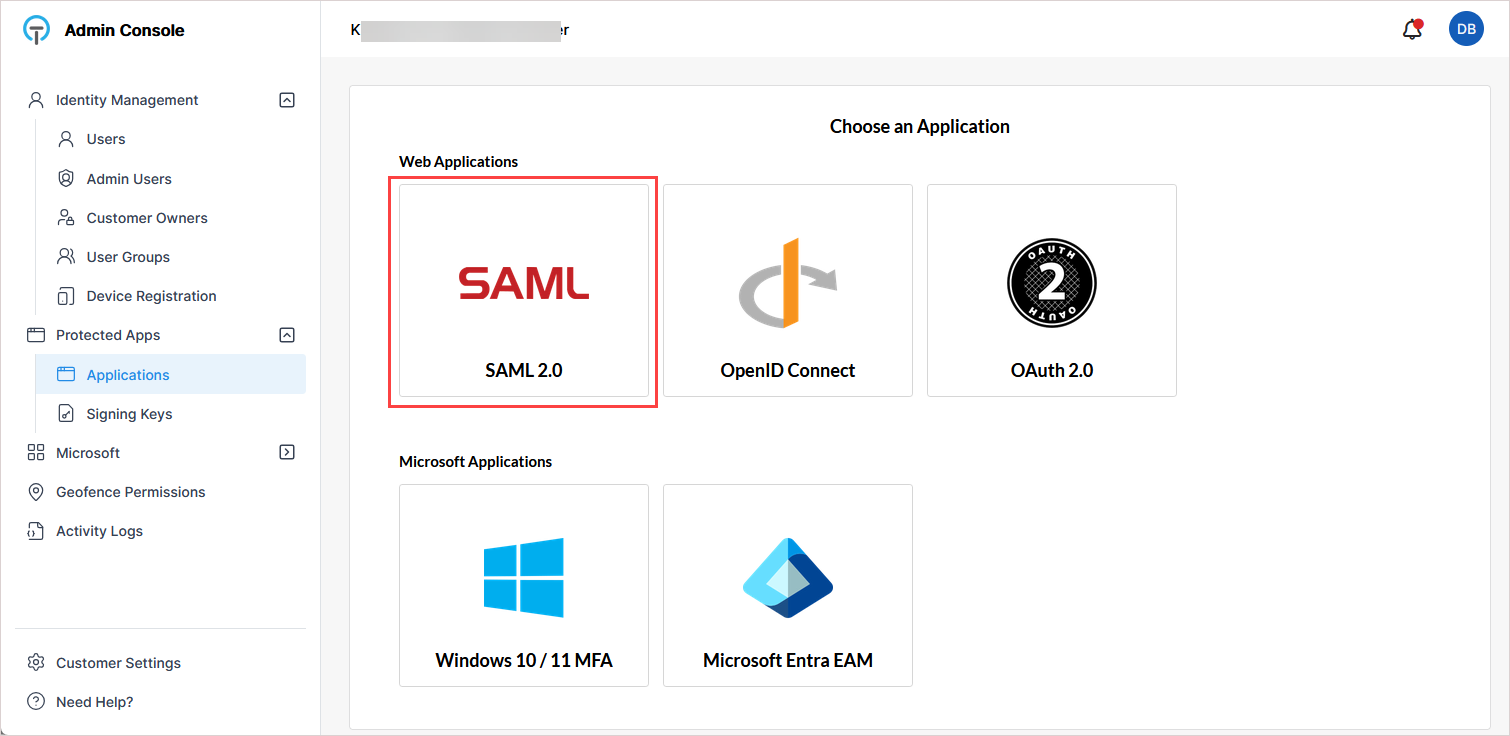The height and width of the screenshot is (736, 1510).
Task: Collapse the Identity Management section
Action: (x=287, y=100)
